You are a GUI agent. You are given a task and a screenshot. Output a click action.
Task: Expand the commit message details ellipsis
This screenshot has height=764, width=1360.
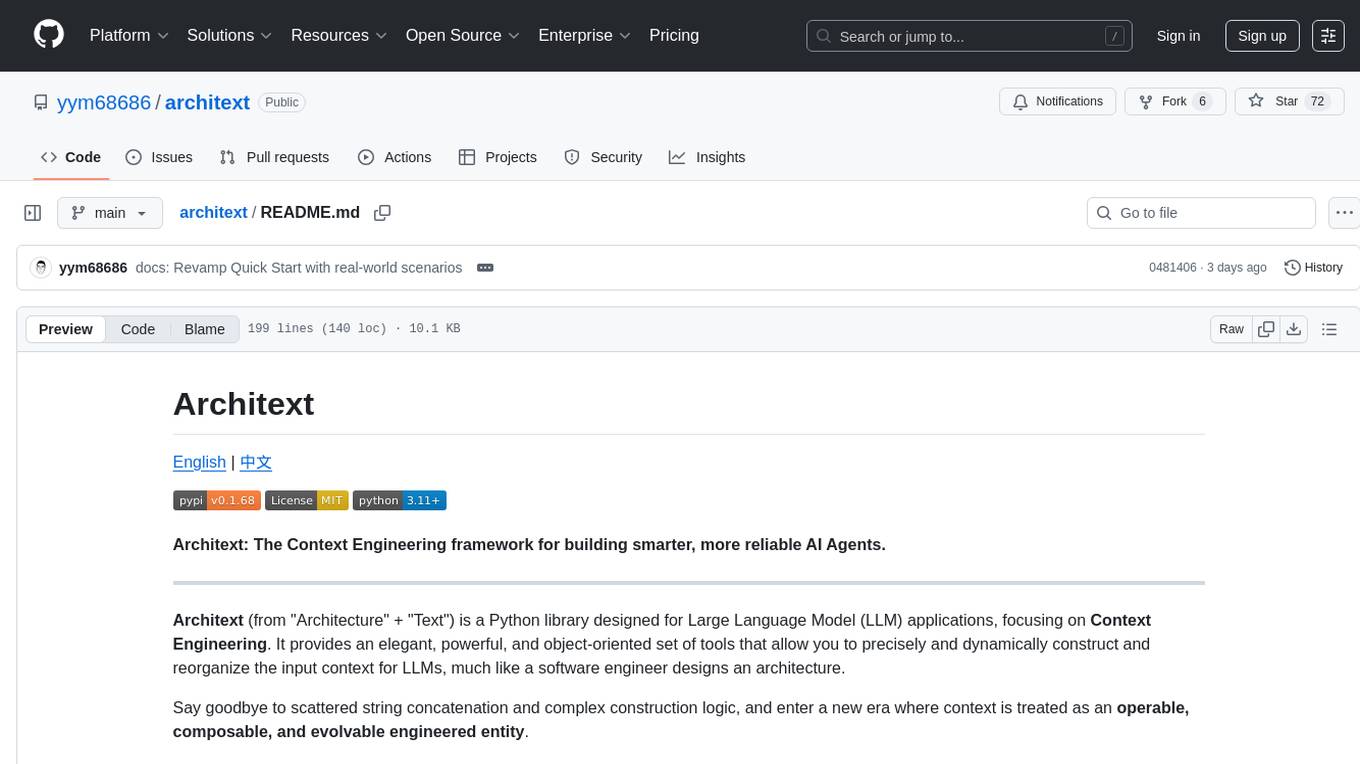(x=485, y=267)
